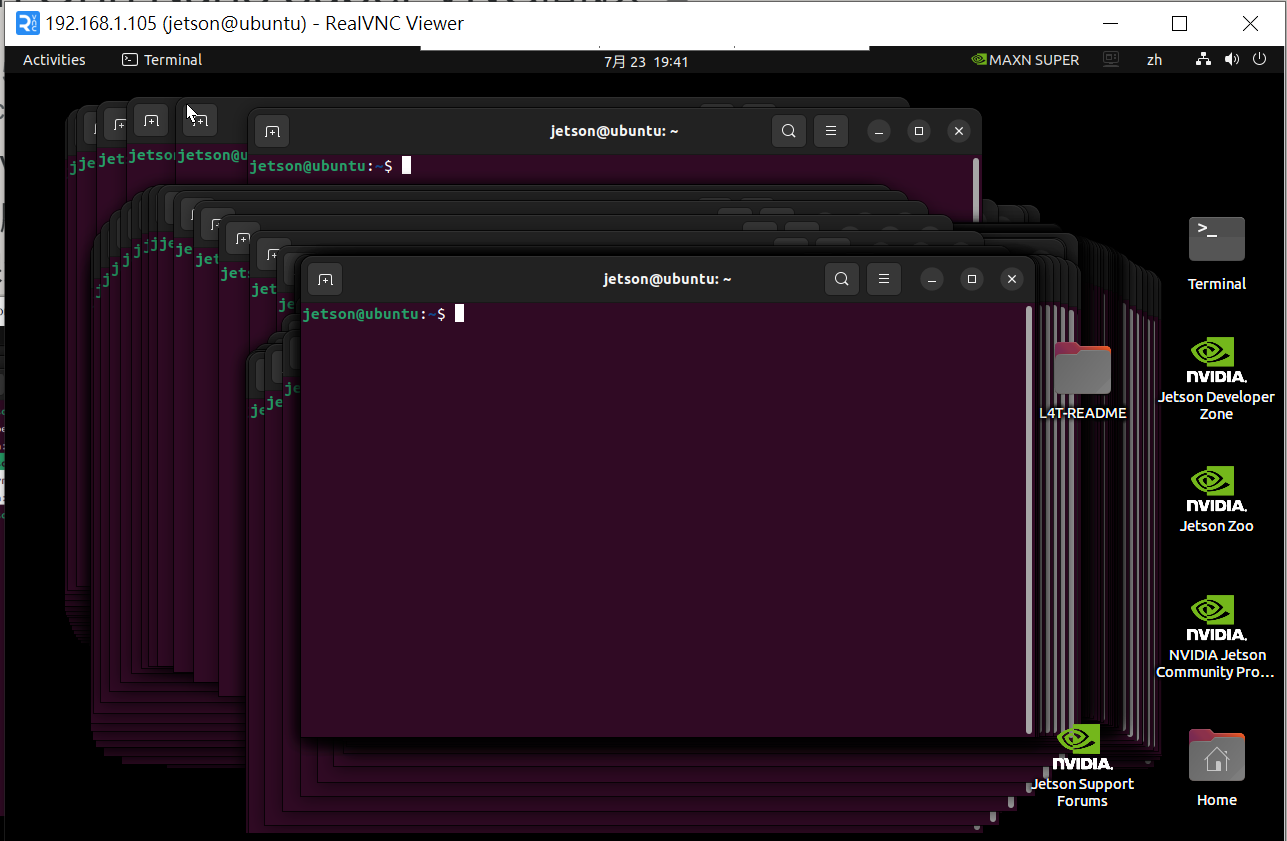1287x841 pixels.
Task: Select the Home folder desktop icon
Action: pos(1217,768)
